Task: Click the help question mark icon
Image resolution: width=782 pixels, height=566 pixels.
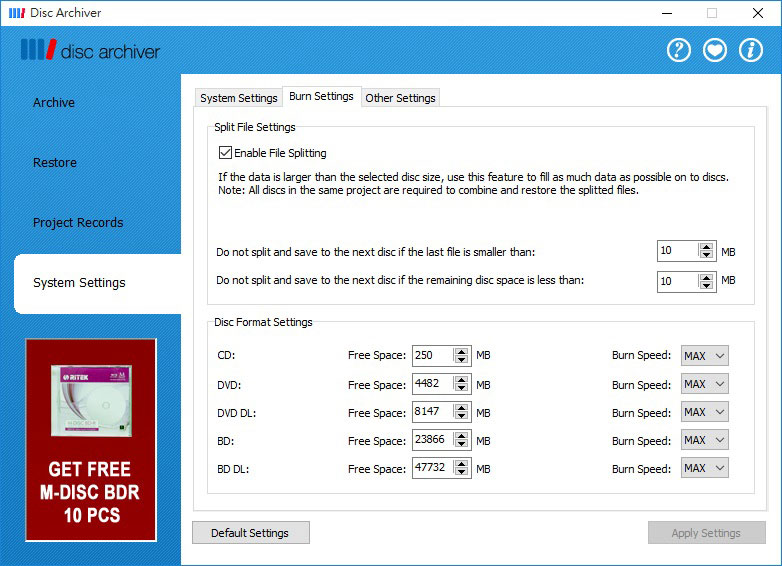Action: (x=679, y=50)
